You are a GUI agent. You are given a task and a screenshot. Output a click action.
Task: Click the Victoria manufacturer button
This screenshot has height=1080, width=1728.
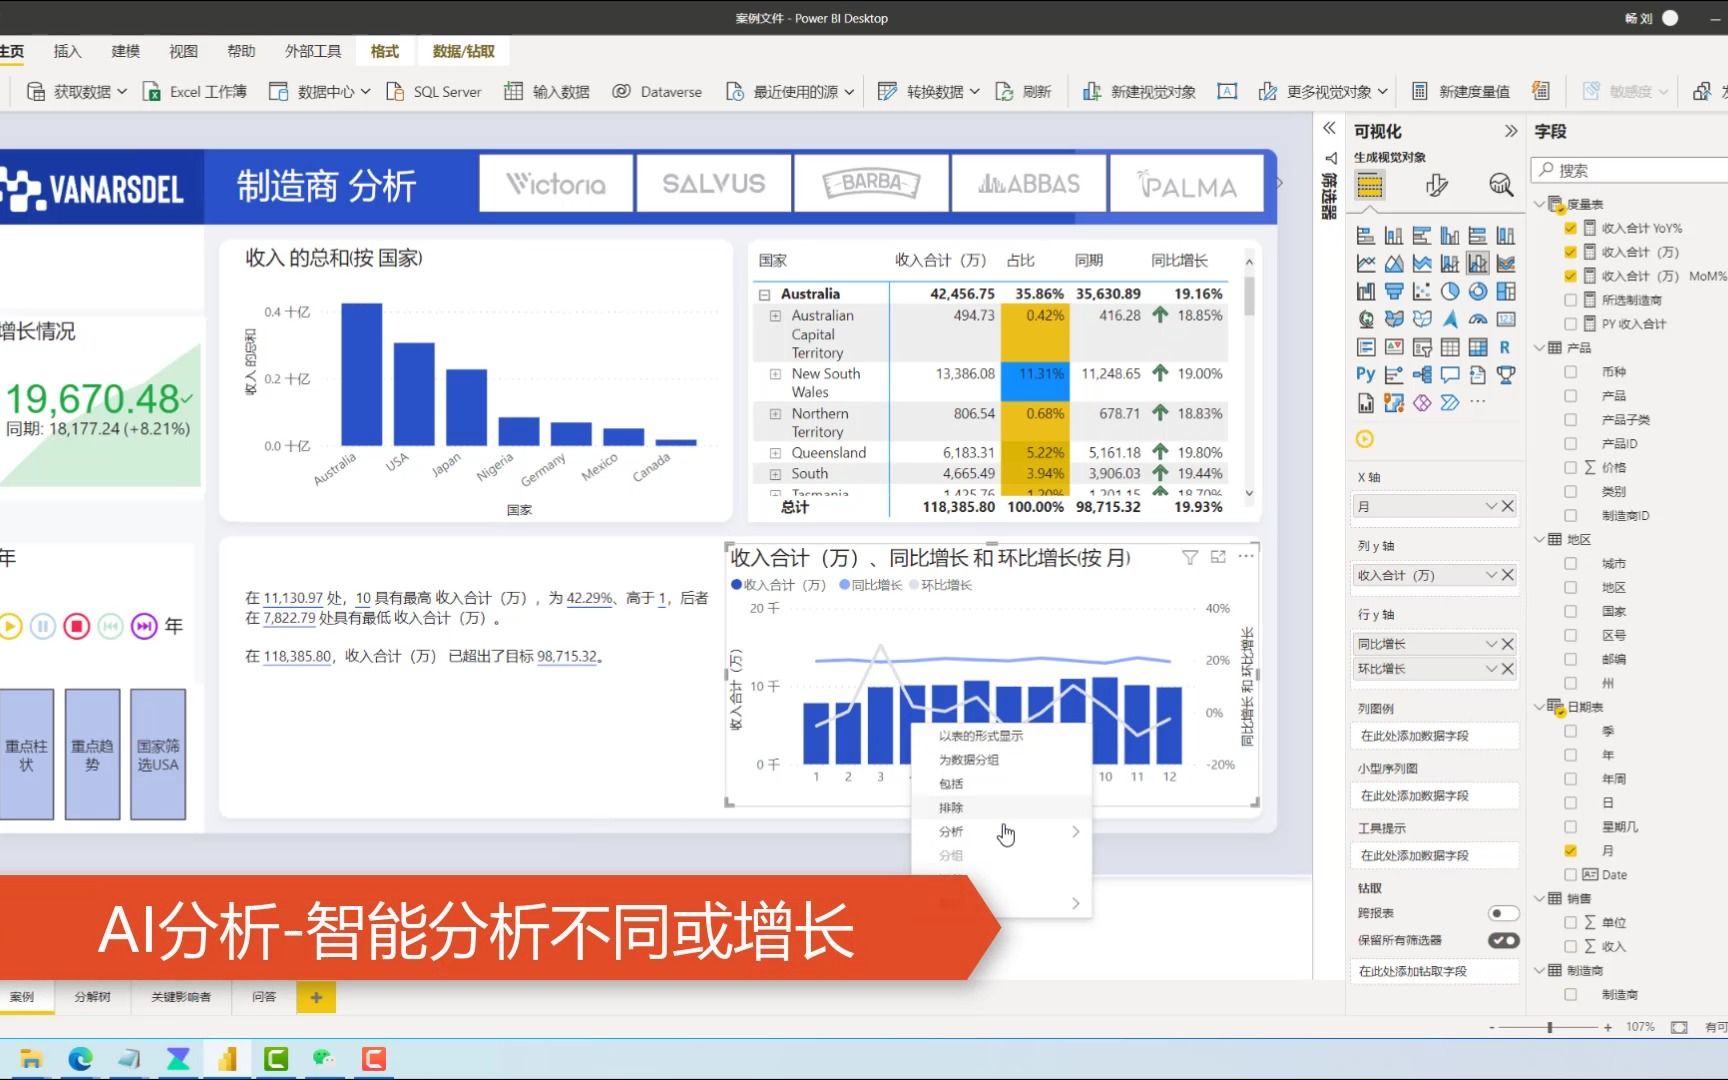556,183
